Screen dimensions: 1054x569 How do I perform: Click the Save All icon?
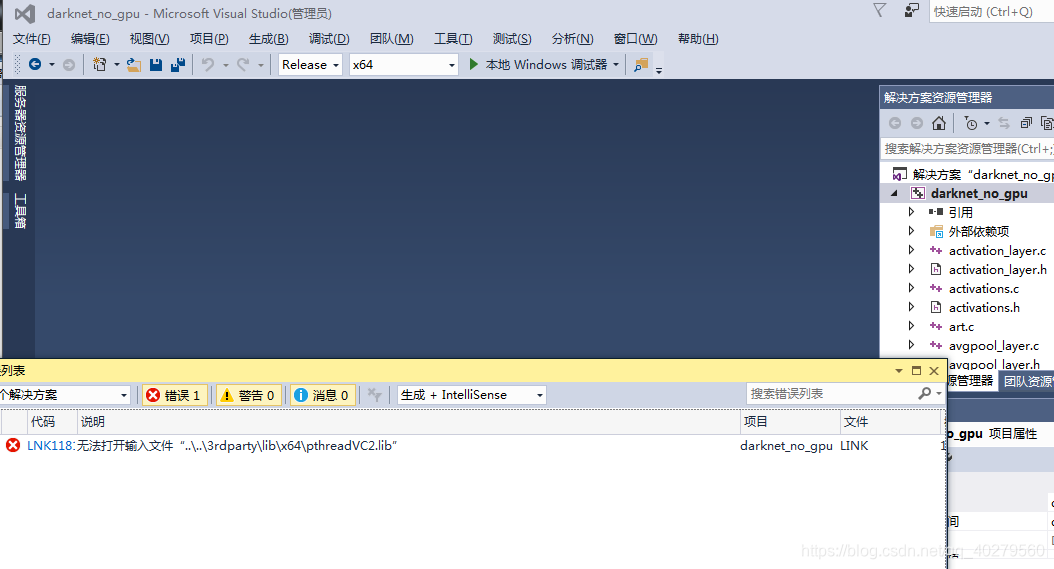pyautogui.click(x=178, y=65)
